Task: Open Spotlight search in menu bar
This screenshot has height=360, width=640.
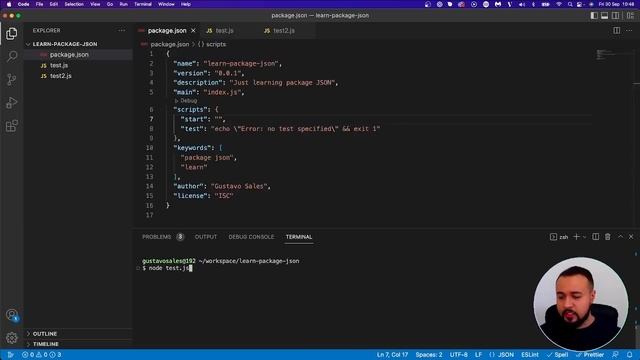Action: tap(570, 4)
